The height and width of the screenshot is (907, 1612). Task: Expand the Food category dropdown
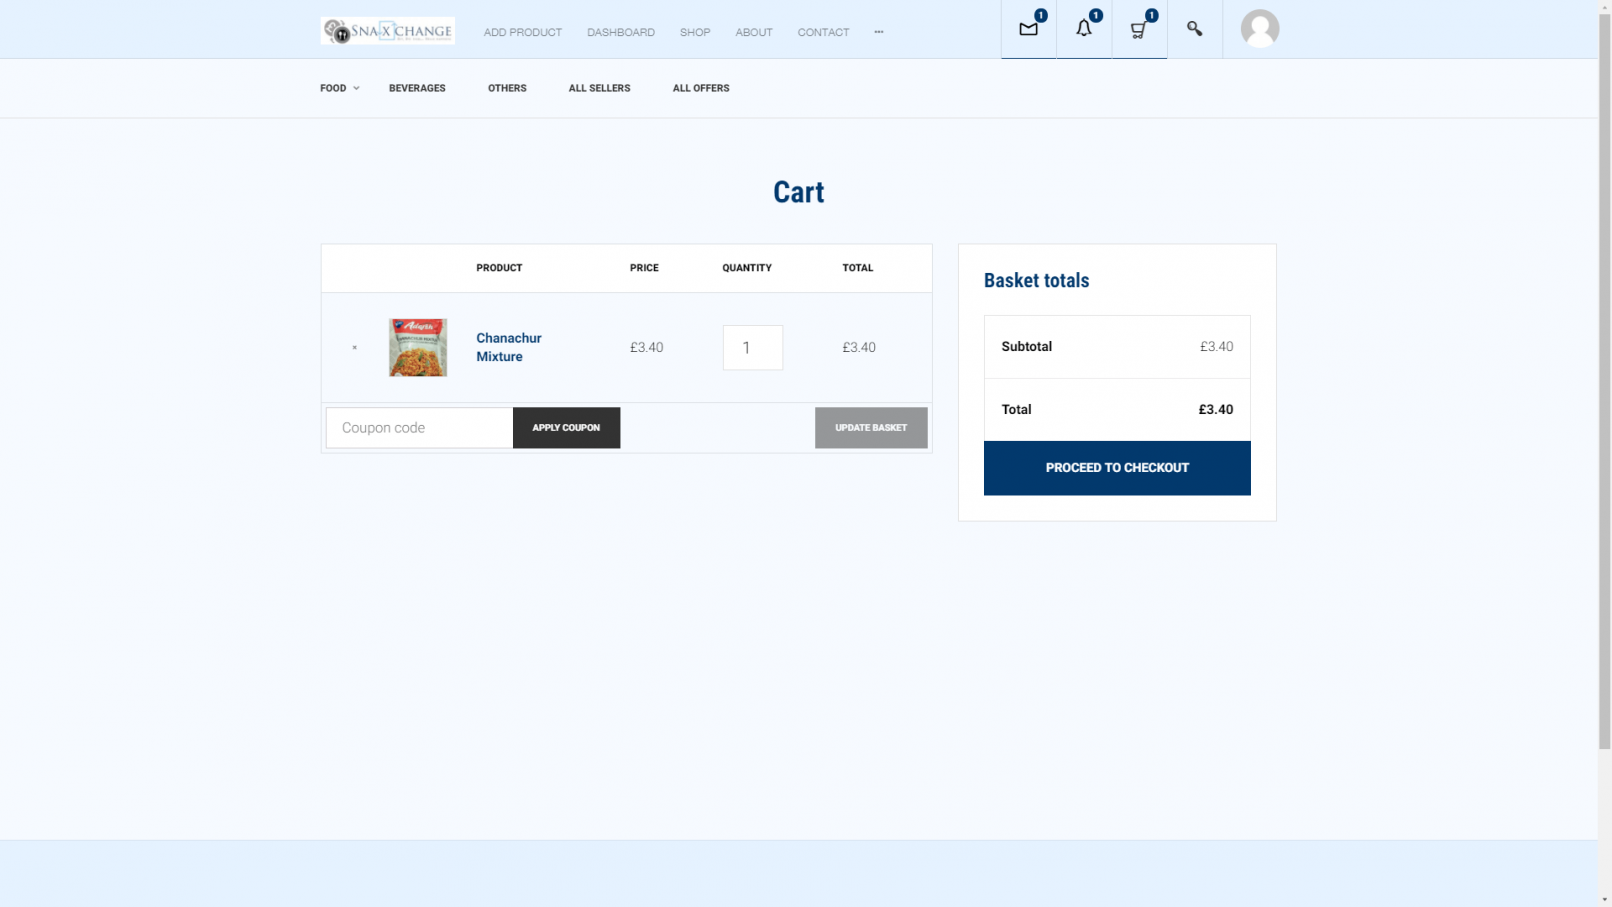tap(339, 88)
